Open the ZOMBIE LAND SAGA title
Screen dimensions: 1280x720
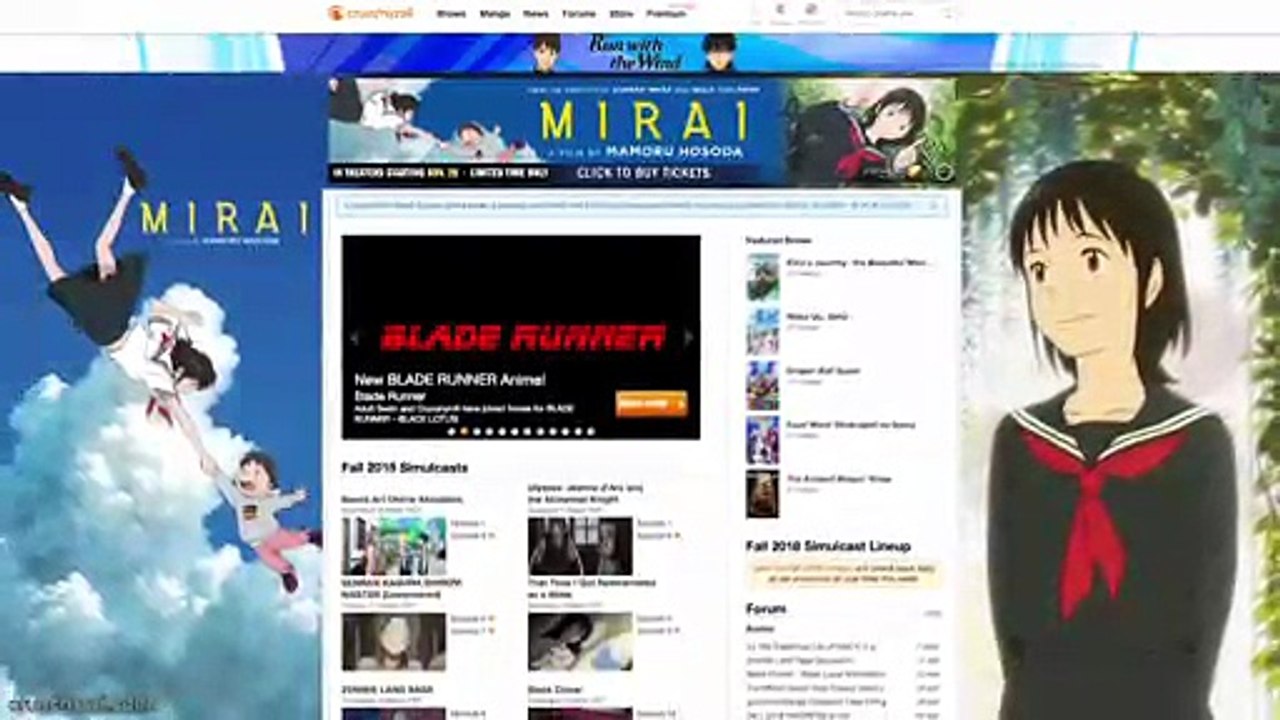pos(388,690)
